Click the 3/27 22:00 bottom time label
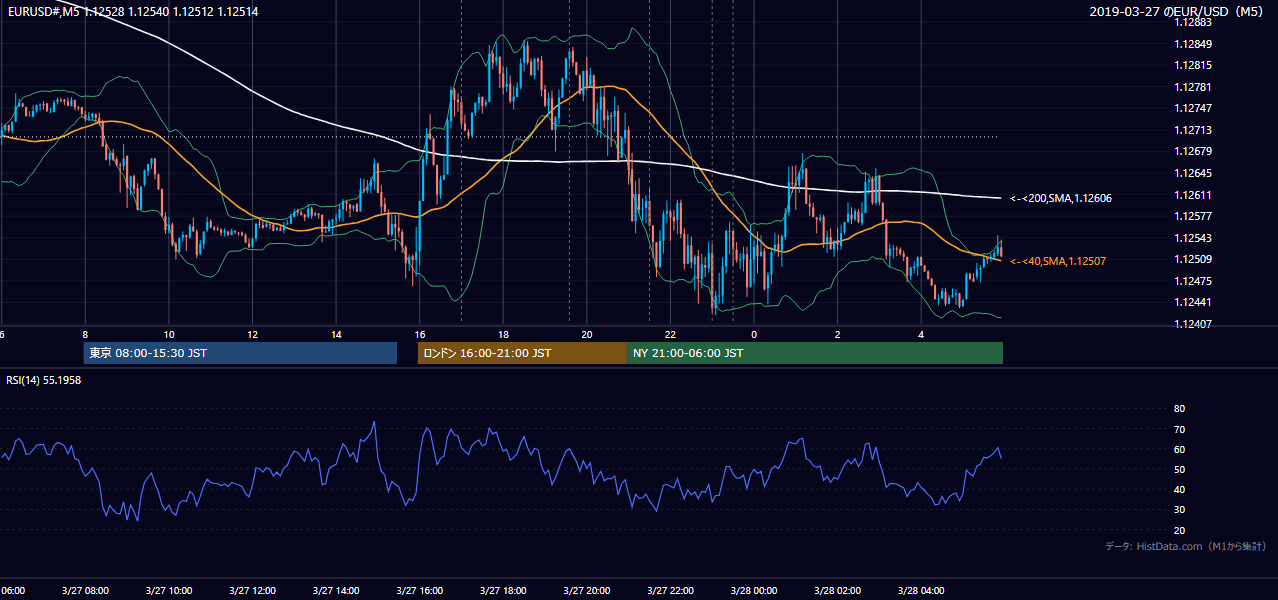Screen dimensions: 1278x600 671,591
